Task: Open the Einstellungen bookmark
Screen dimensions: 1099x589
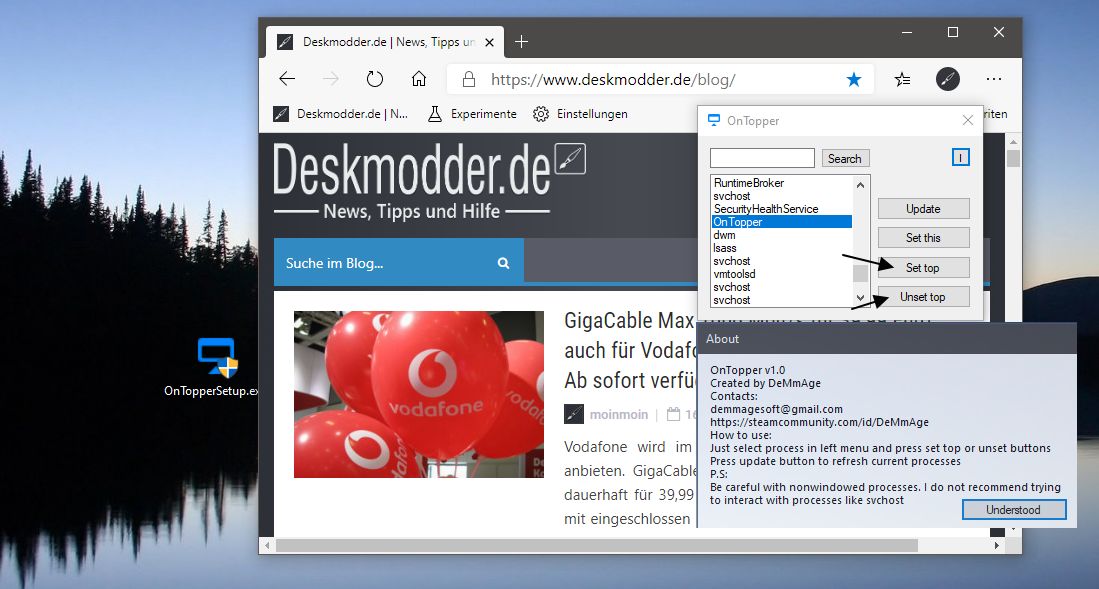Action: 580,114
